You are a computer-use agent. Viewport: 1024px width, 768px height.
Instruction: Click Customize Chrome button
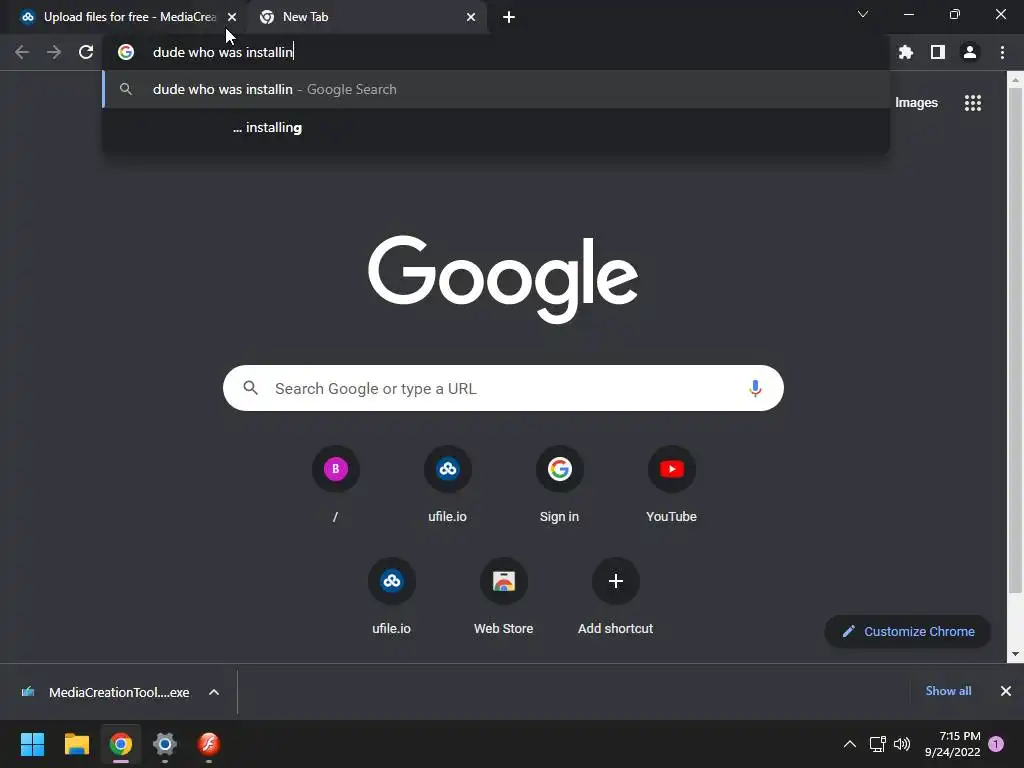[908, 632]
